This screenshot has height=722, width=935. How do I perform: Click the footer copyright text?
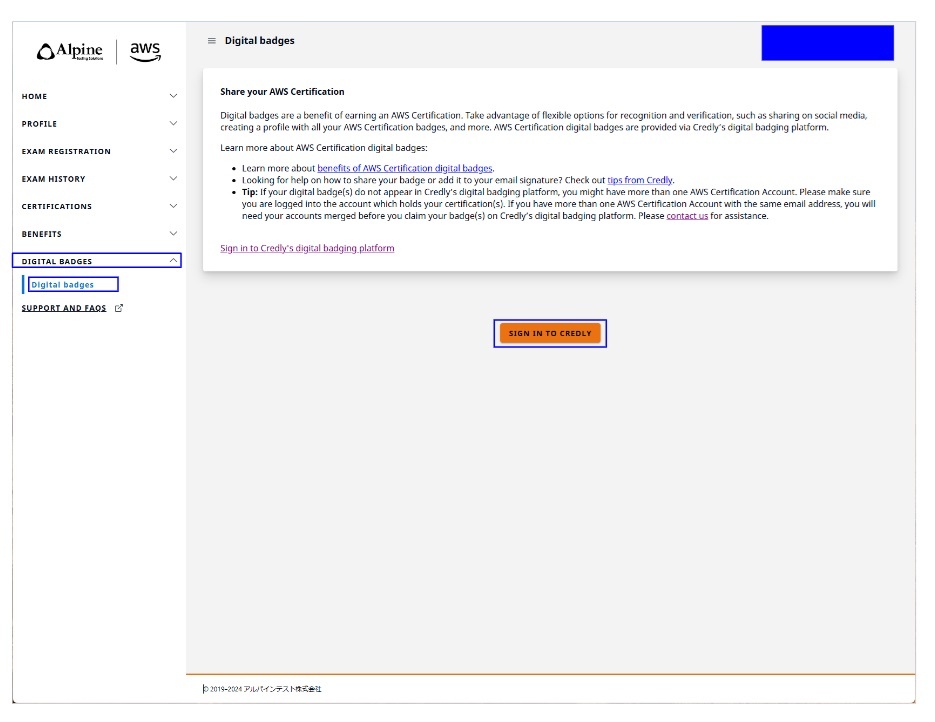pos(262,689)
